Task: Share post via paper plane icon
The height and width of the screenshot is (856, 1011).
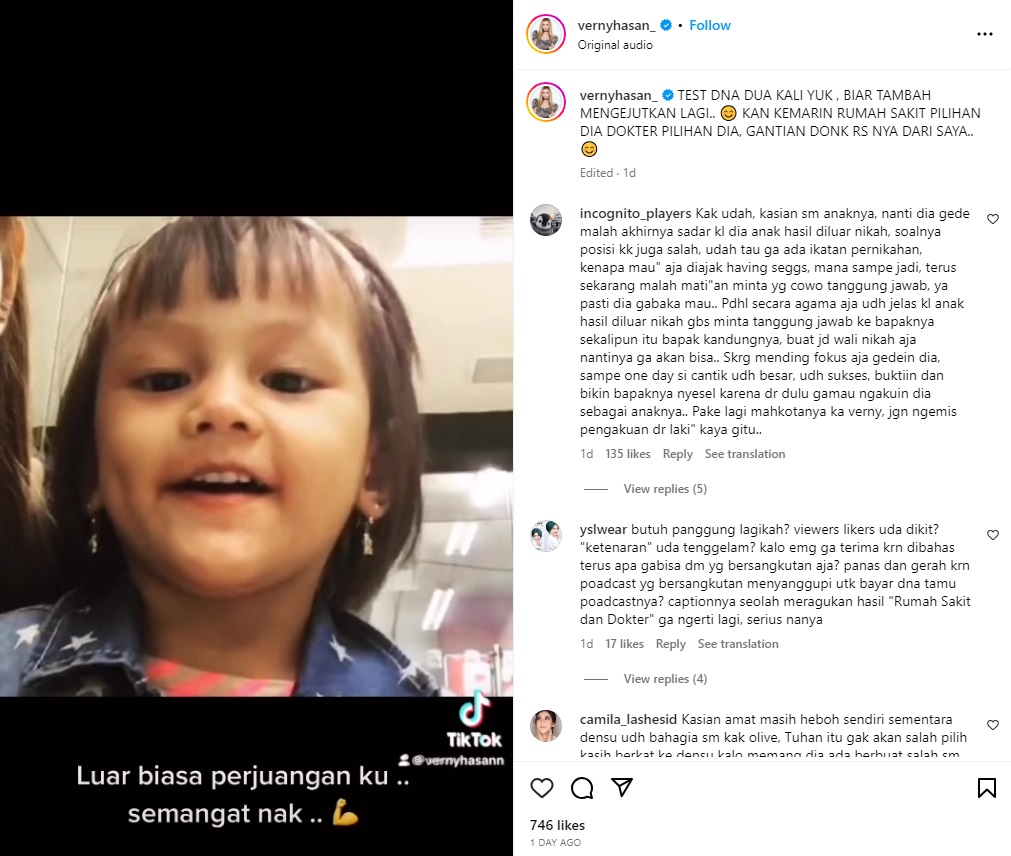Action: tap(622, 787)
